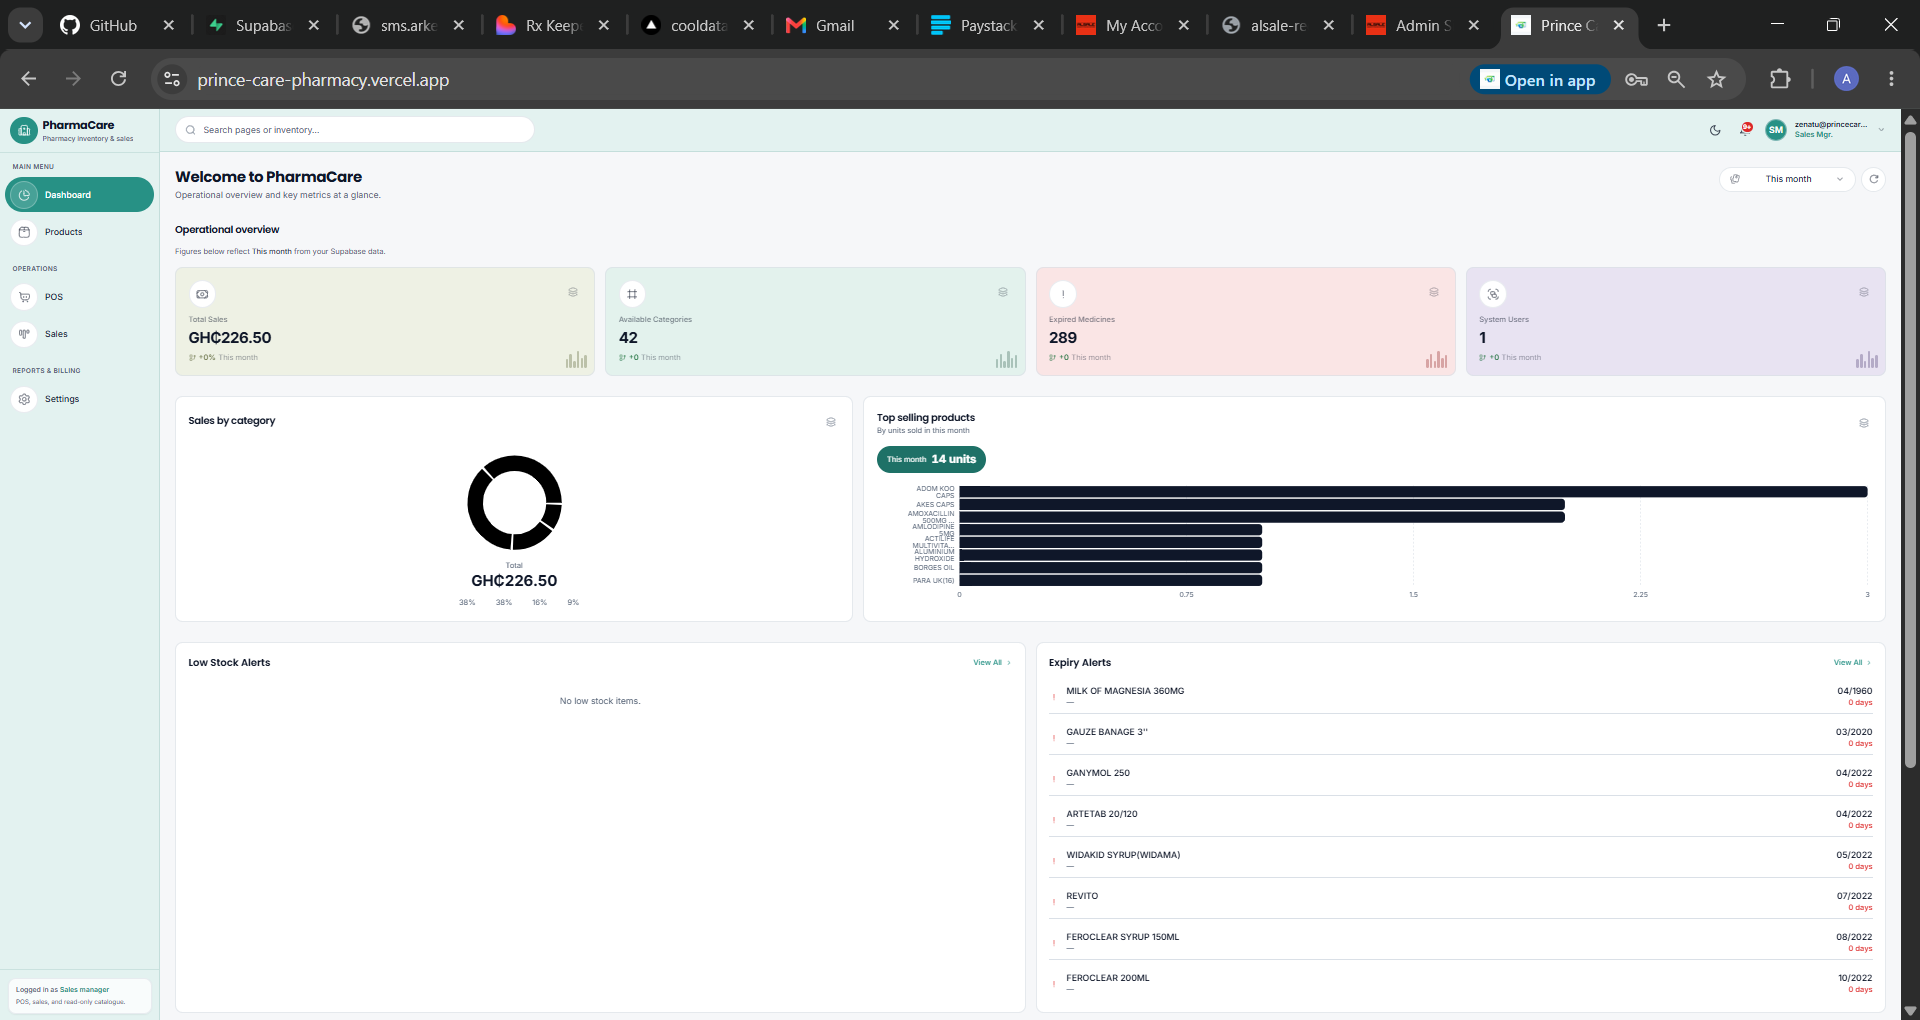
Task: Click View All in Low Stock Alerts
Action: 992,662
